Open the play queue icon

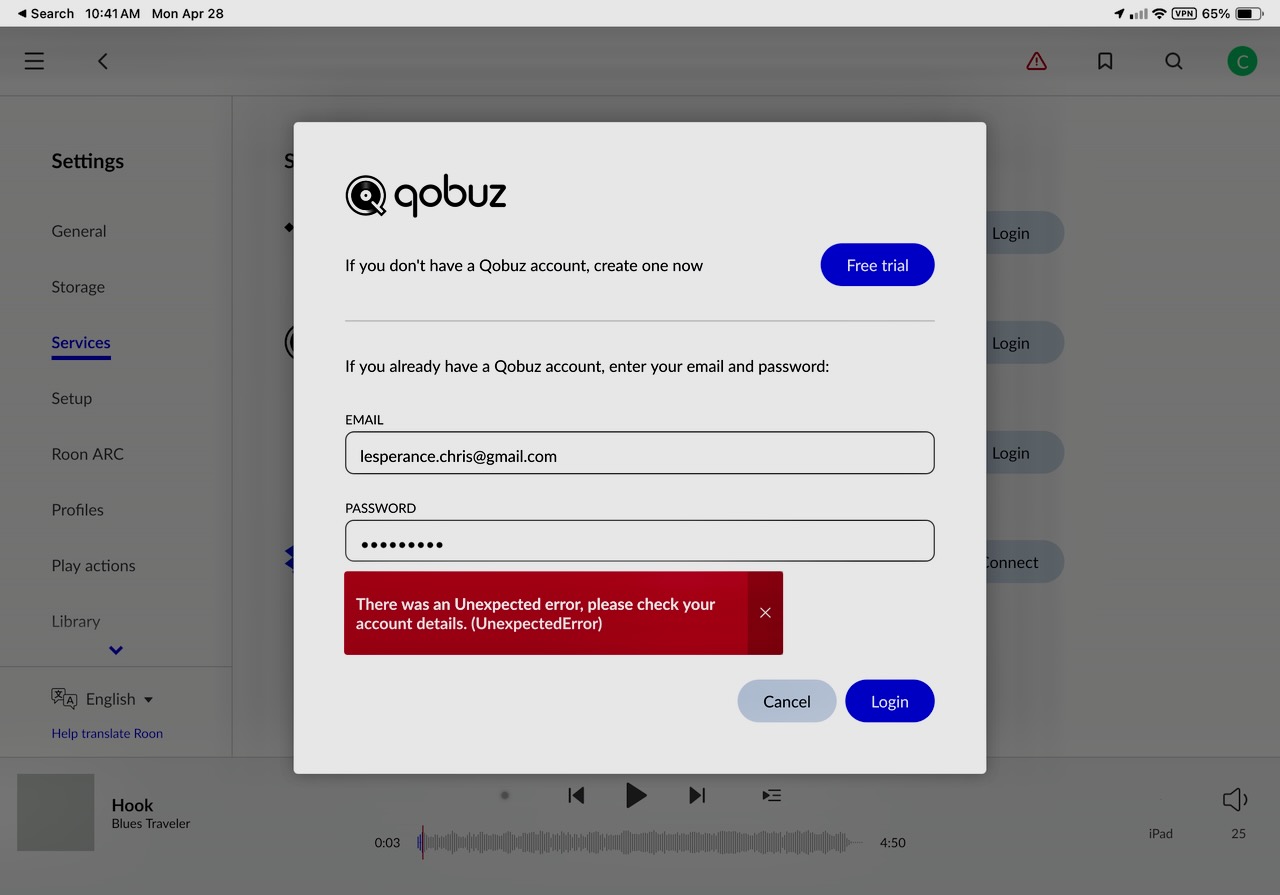click(x=771, y=795)
